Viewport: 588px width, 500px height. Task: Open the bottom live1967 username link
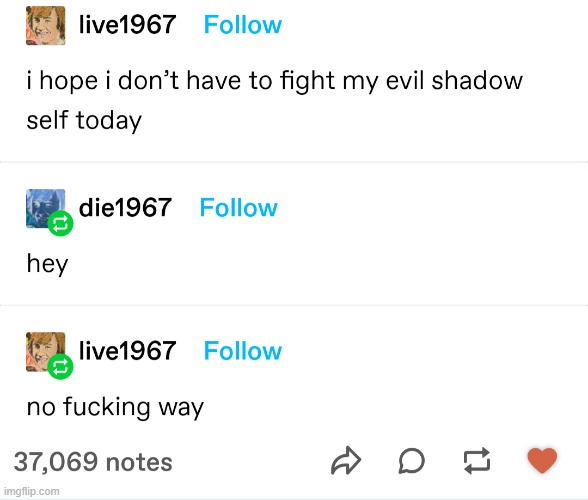[x=128, y=351]
